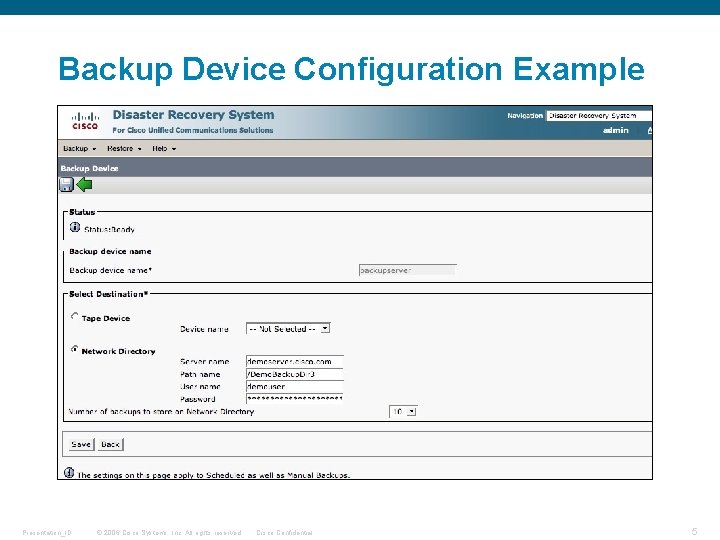Click the Cisco logo

tap(85, 121)
